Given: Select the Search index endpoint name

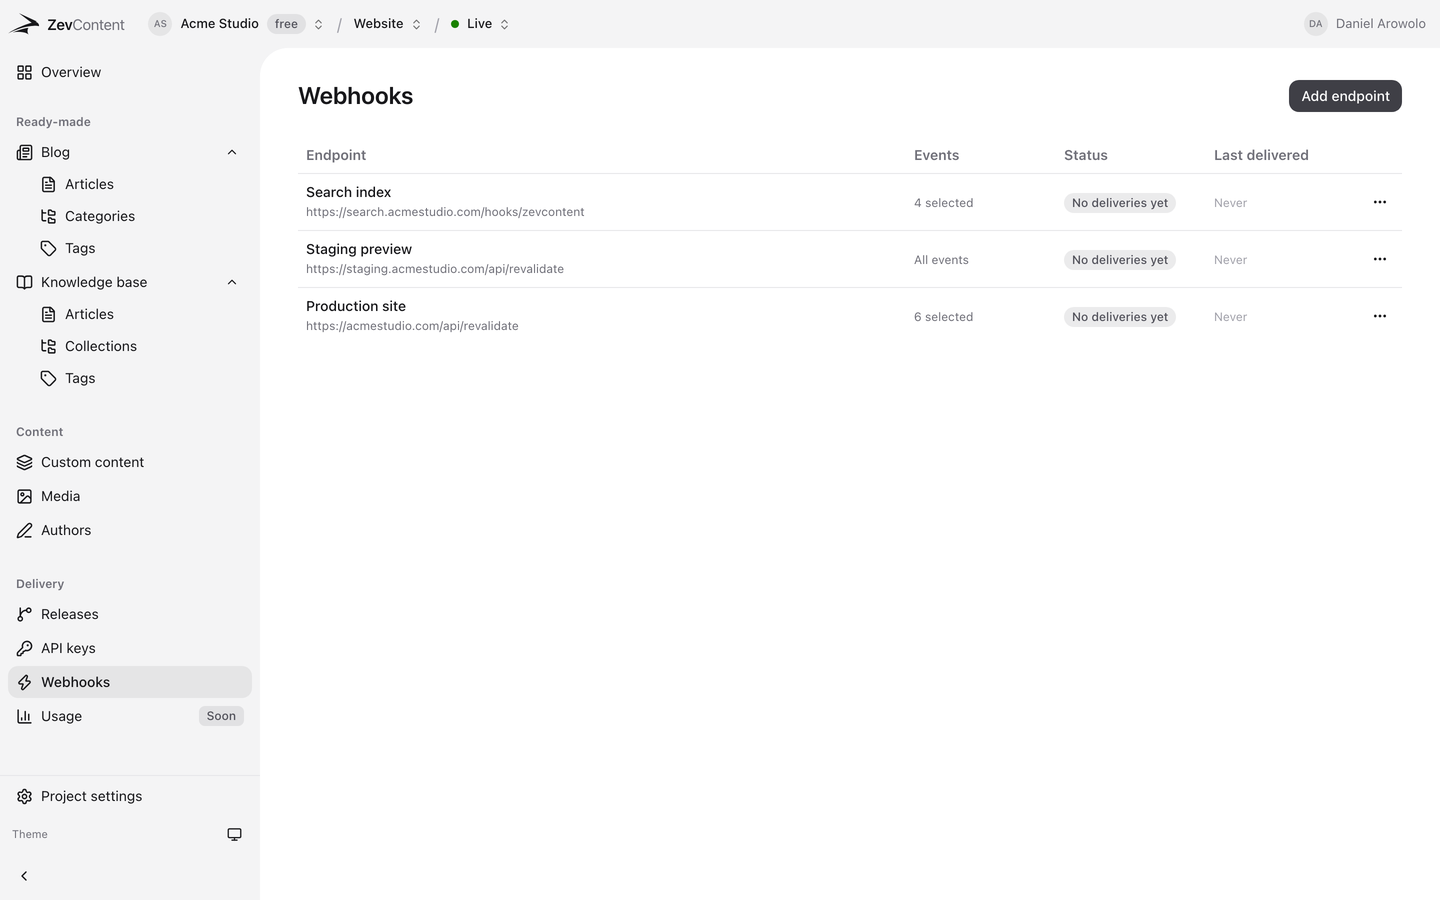Looking at the screenshot, I should 348,192.
